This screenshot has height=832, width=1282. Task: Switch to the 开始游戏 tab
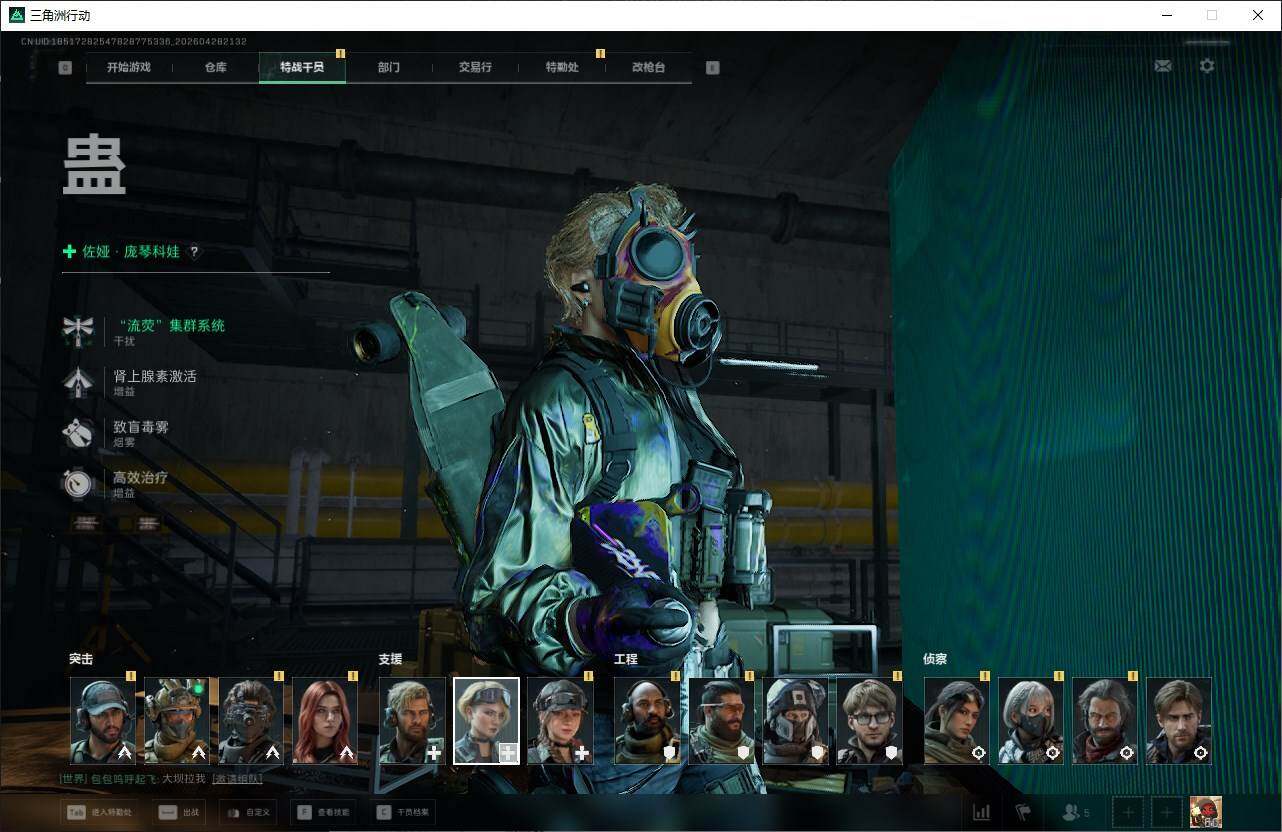(x=129, y=68)
